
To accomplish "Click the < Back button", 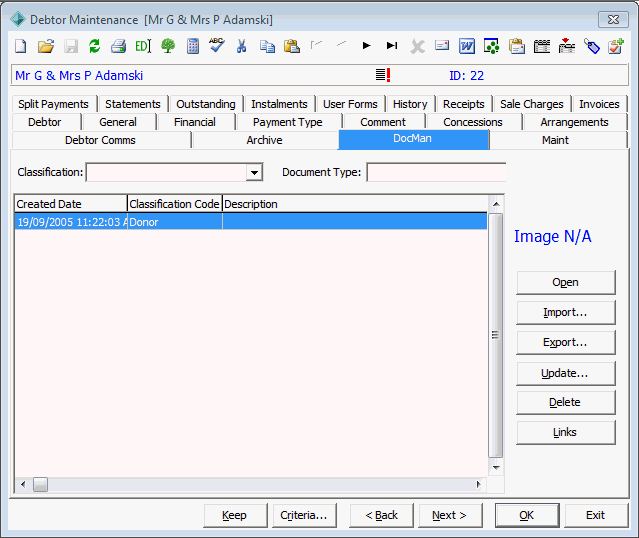I will (x=381, y=515).
